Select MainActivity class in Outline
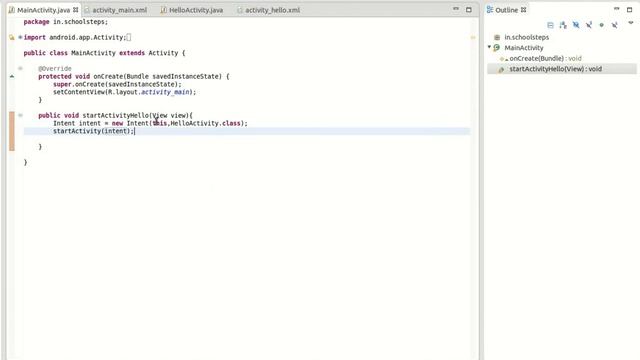640x360 pixels. (524, 48)
